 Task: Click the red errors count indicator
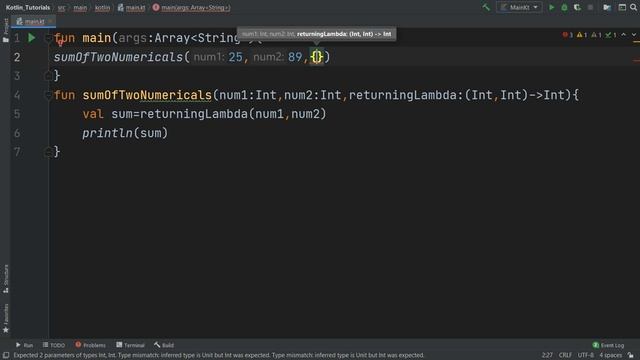point(567,35)
